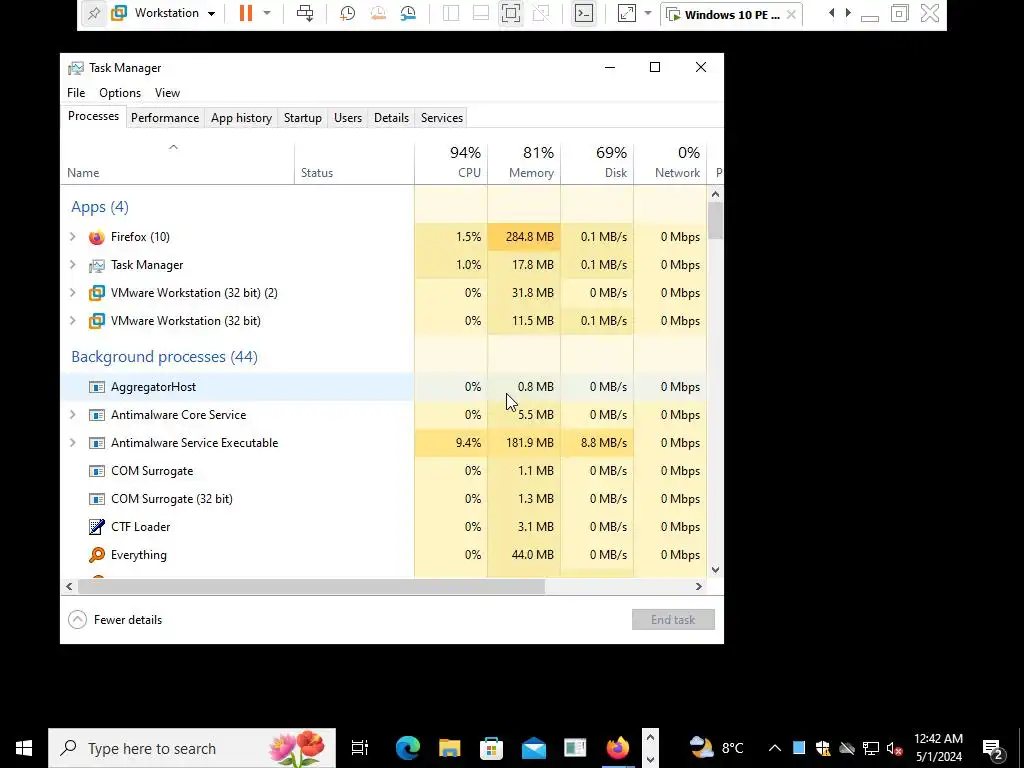
Task: Switch to the Users tab
Action: [x=347, y=118]
